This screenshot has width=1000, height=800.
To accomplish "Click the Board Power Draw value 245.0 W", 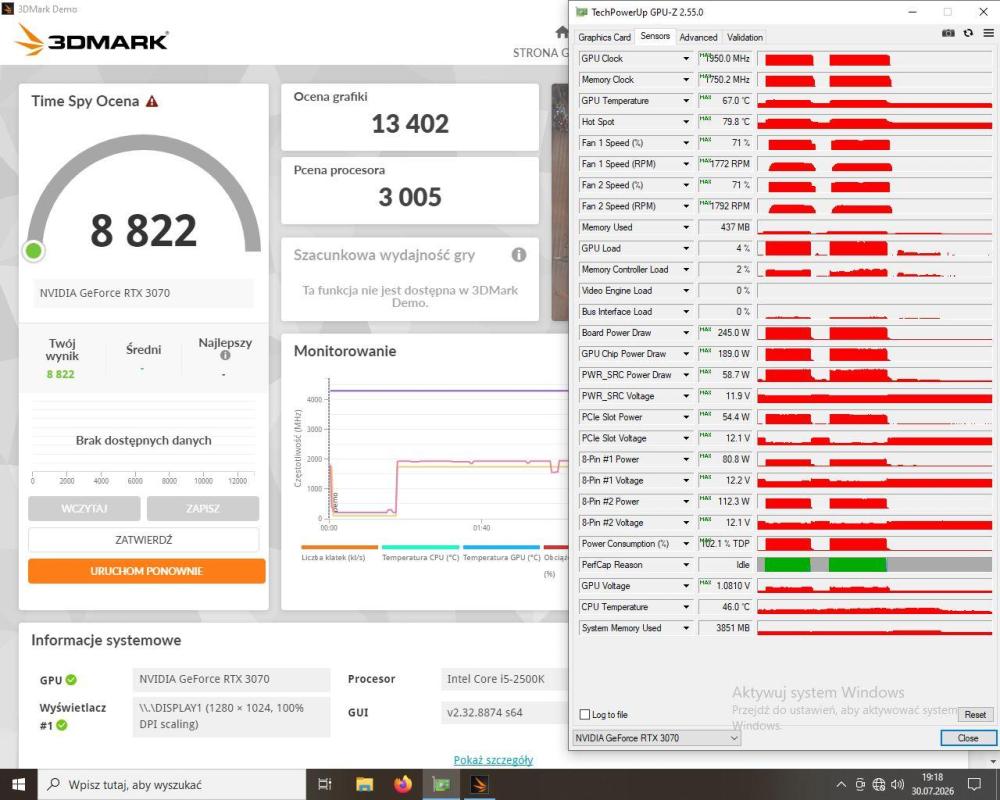I will pyautogui.click(x=725, y=333).
